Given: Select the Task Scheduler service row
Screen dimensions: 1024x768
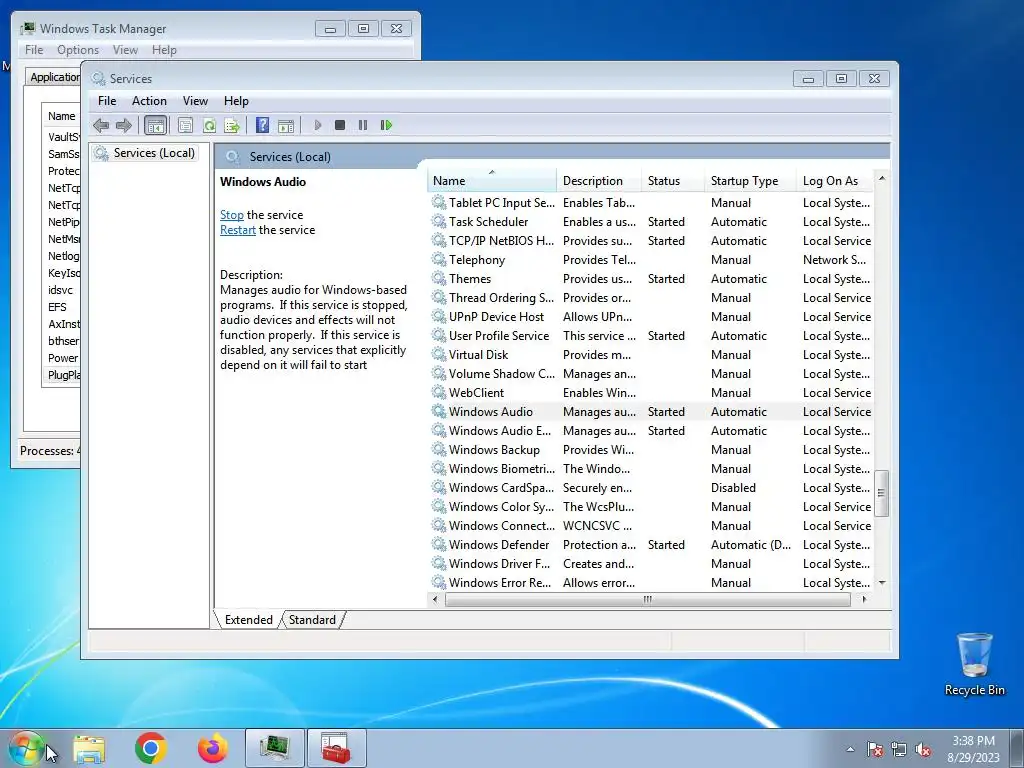Looking at the screenshot, I should 651,222.
